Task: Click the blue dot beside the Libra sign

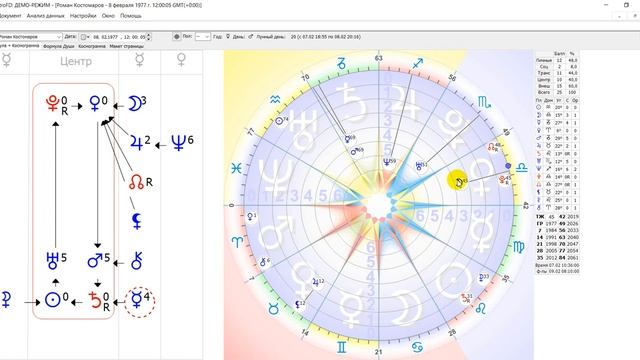Action: click(x=508, y=166)
